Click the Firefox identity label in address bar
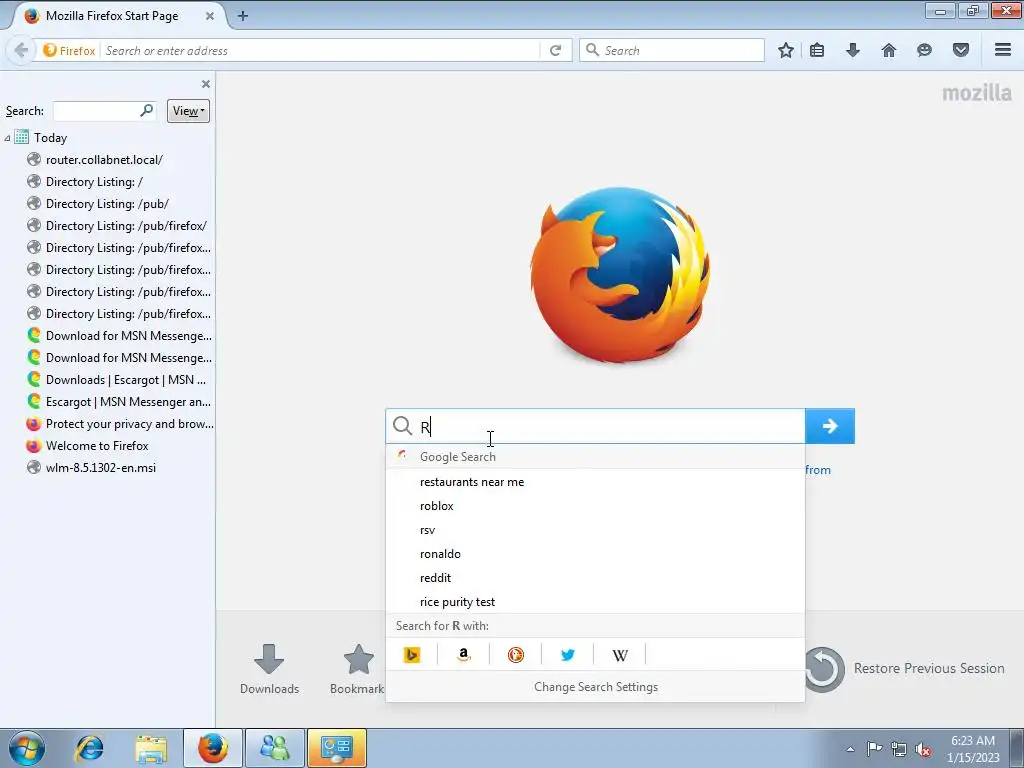Screen dimensions: 1024x768 click(x=69, y=50)
